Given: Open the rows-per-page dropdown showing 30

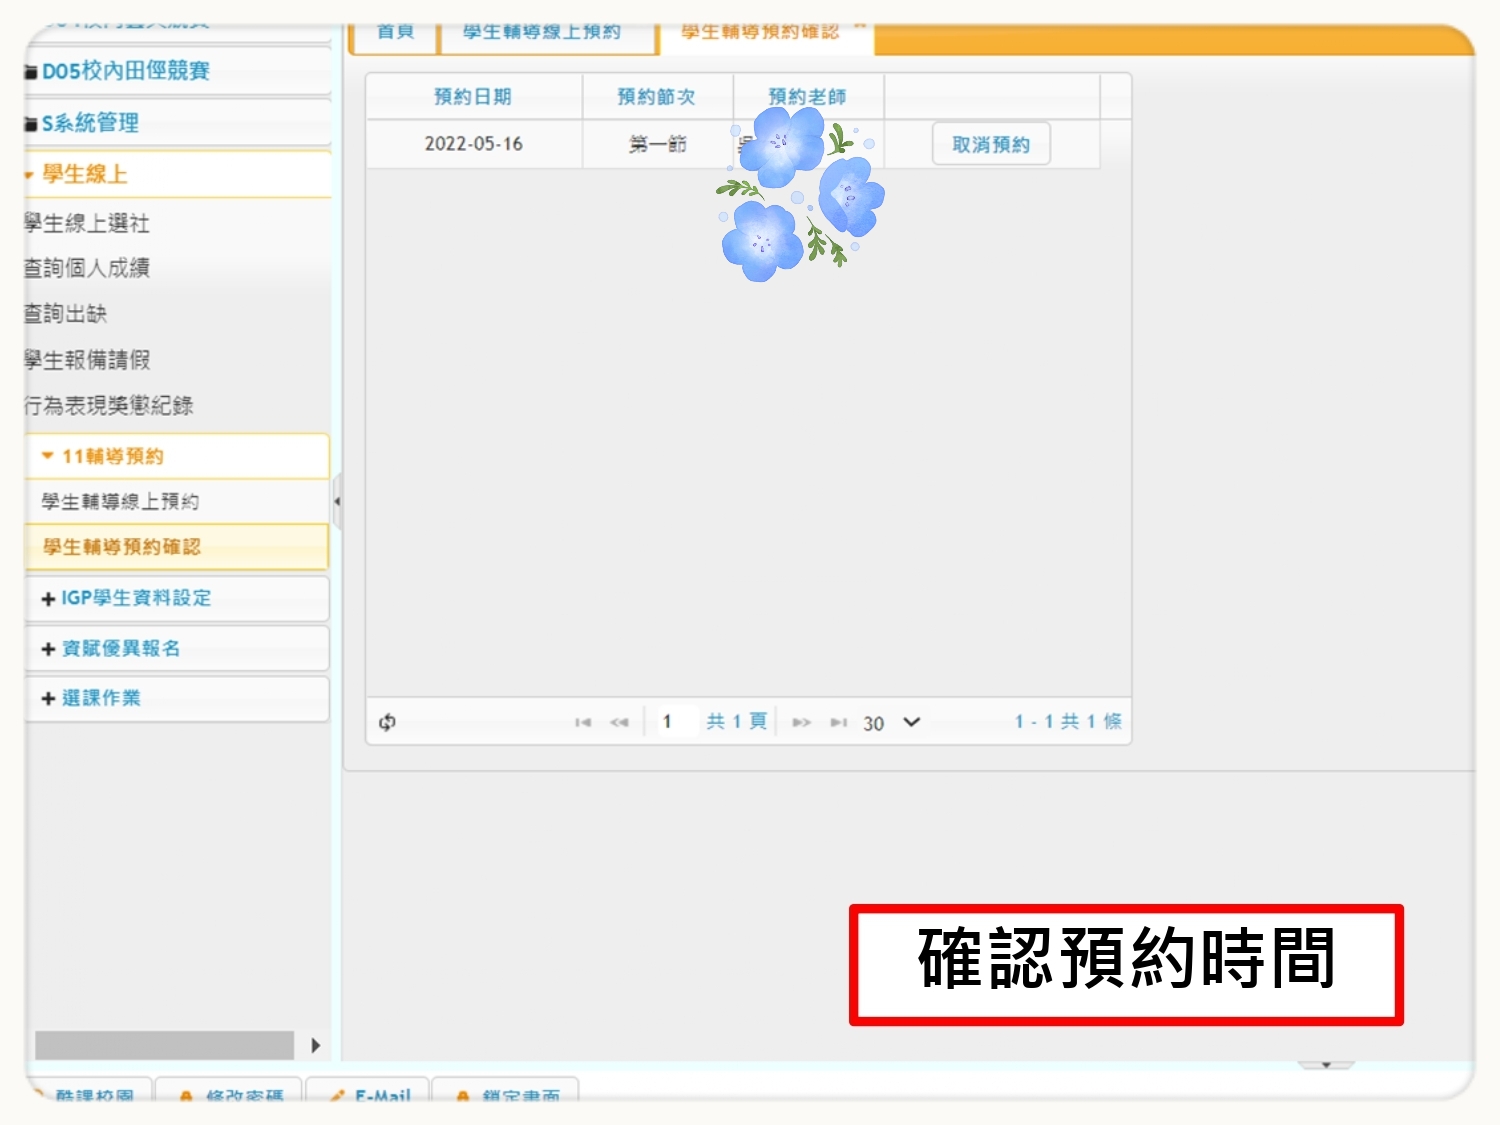Looking at the screenshot, I should (891, 722).
